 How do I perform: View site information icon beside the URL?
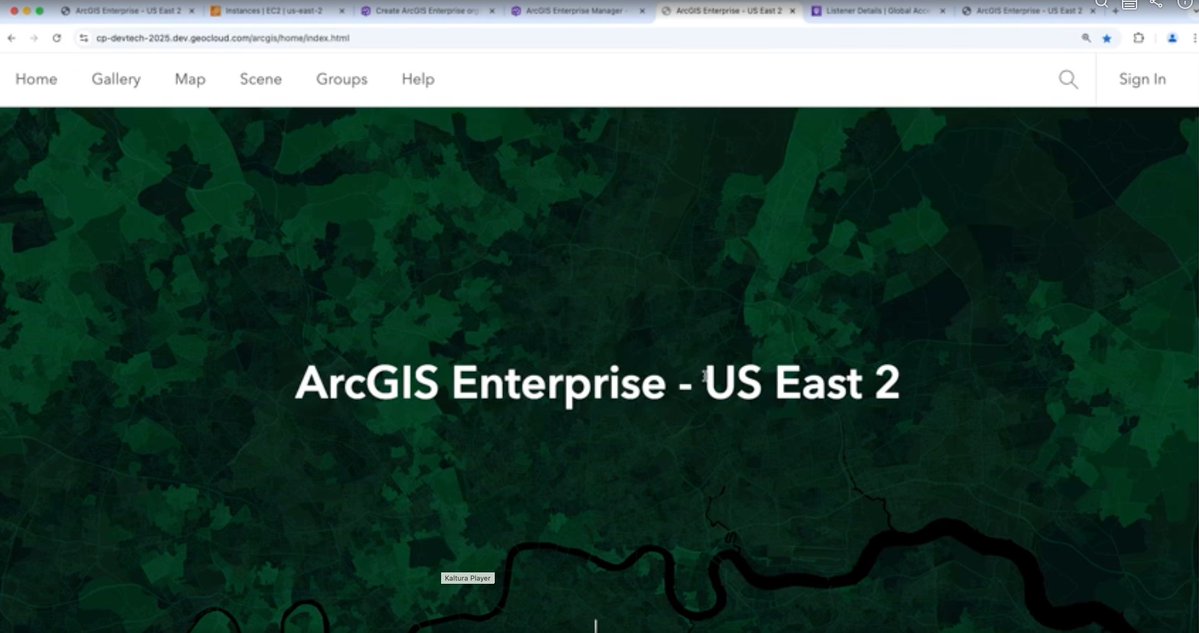point(86,37)
